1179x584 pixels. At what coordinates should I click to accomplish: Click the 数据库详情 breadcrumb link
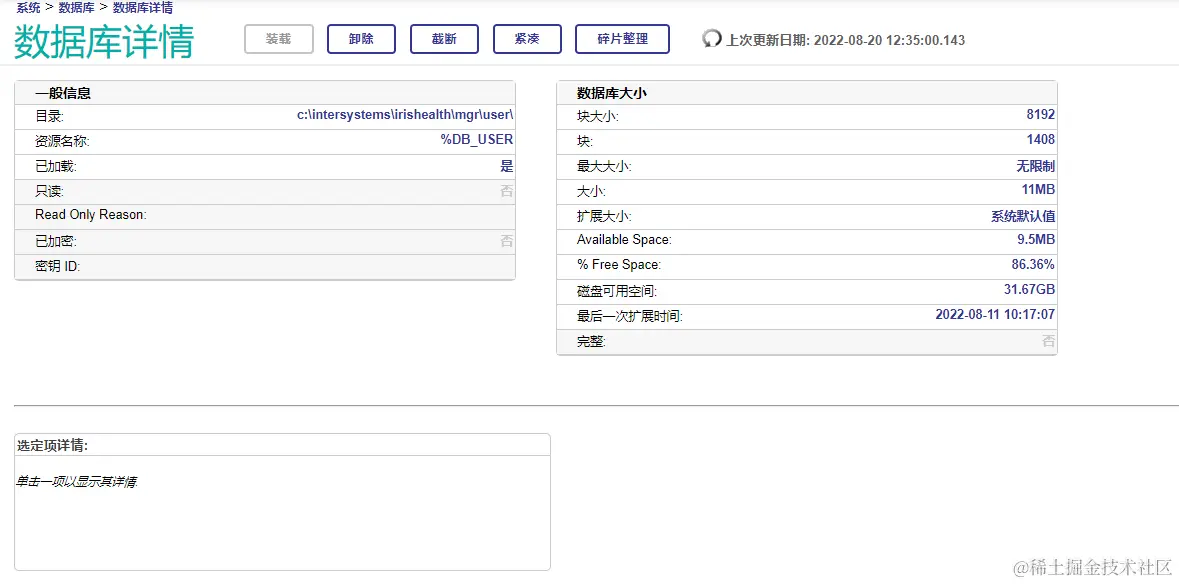pos(143,8)
